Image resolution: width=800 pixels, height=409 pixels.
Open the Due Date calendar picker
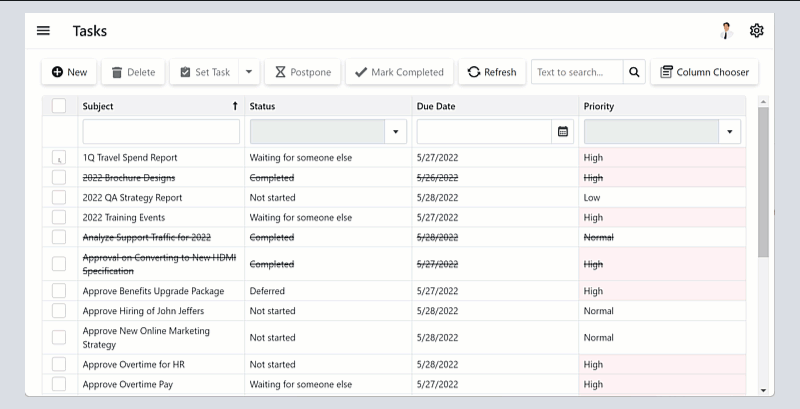pyautogui.click(x=563, y=132)
